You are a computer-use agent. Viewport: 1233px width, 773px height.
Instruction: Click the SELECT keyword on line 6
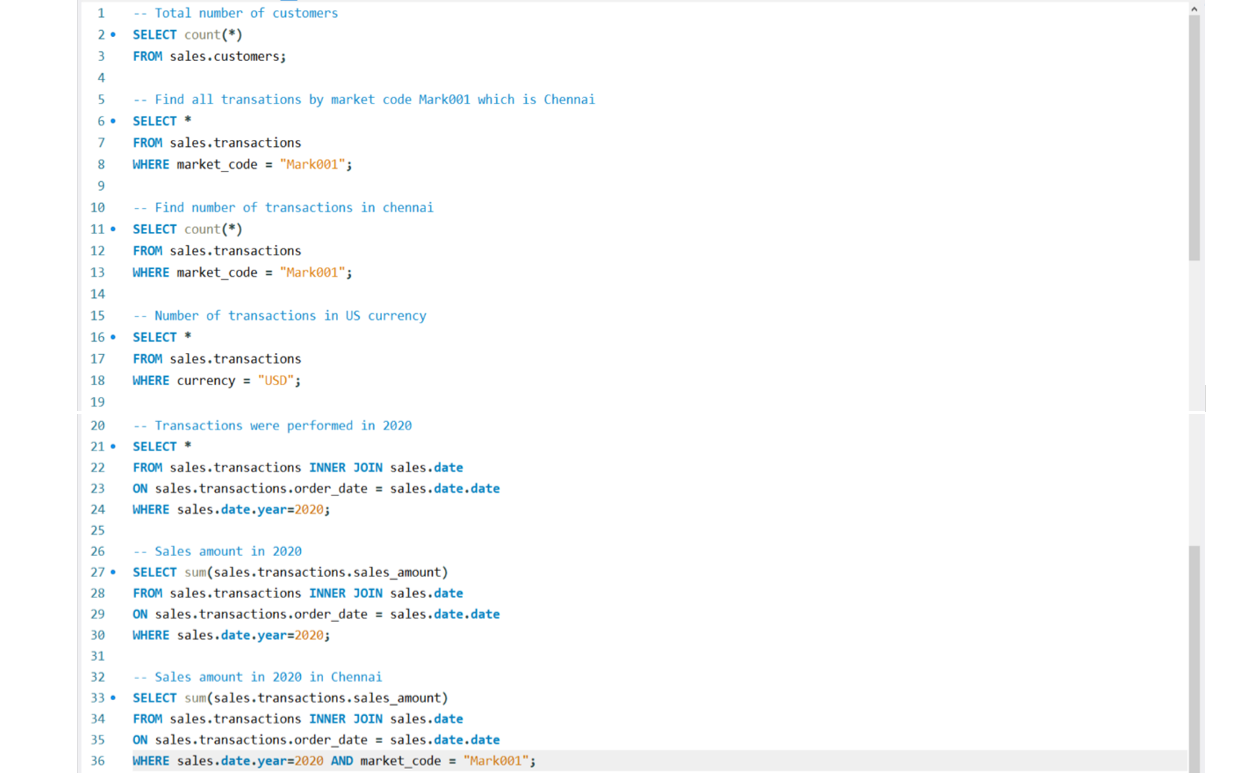(x=155, y=121)
